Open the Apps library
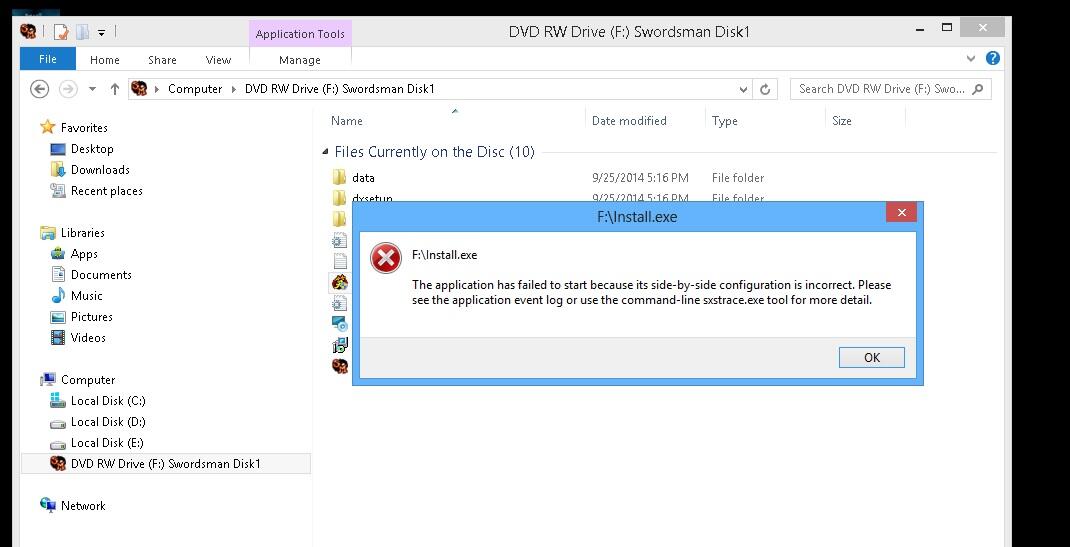Viewport: 1070px width, 547px height. pyautogui.click(x=84, y=254)
